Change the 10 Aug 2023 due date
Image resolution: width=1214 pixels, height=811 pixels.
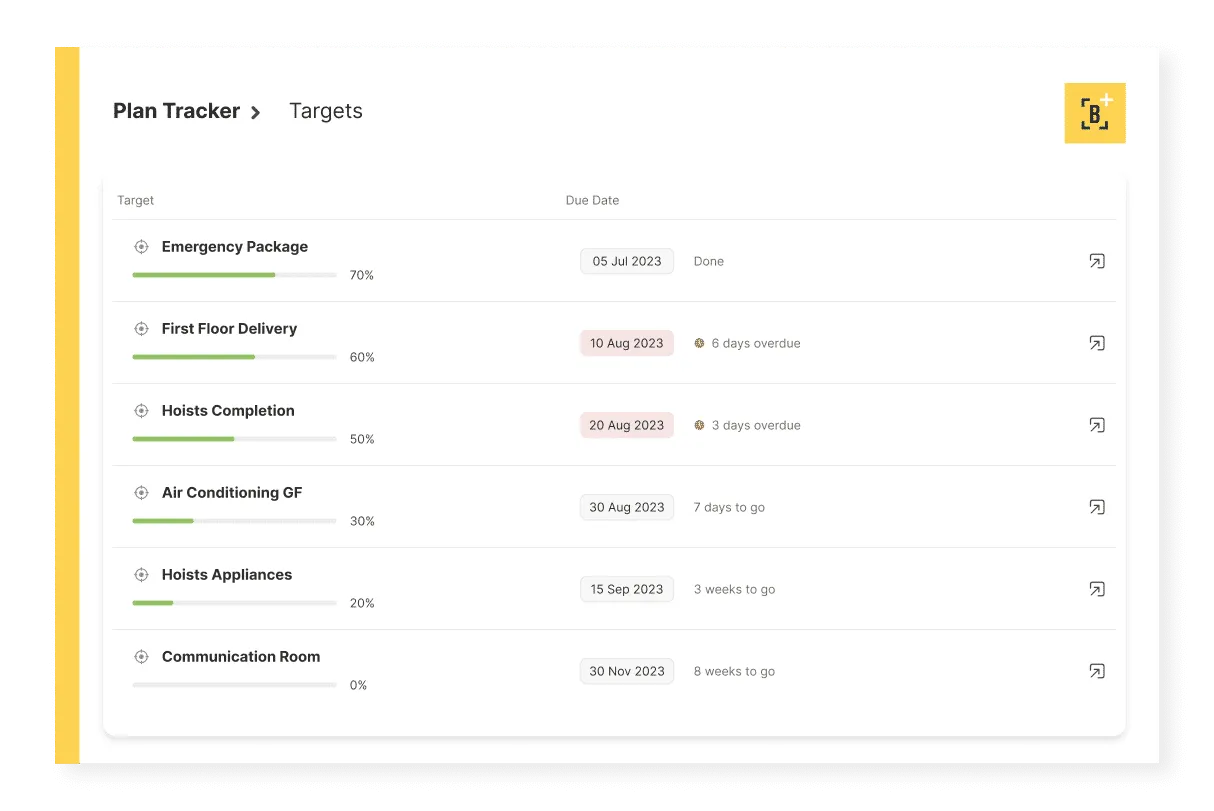[627, 343]
